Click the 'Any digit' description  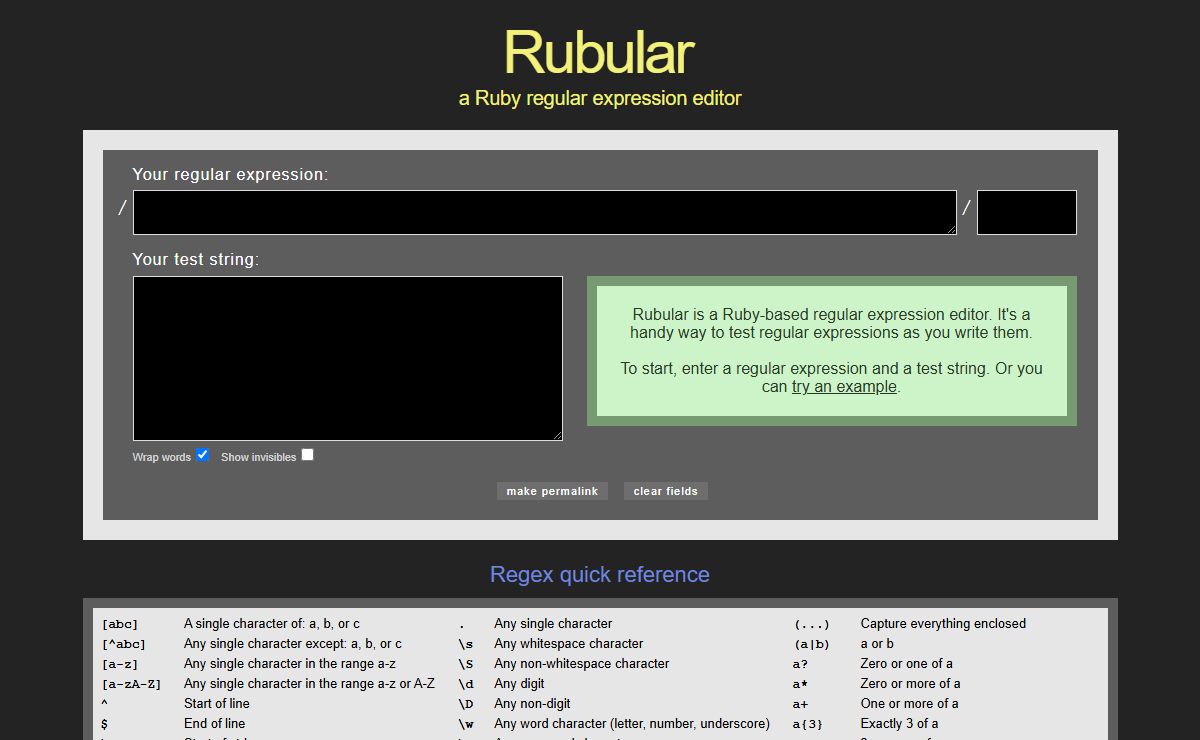519,684
